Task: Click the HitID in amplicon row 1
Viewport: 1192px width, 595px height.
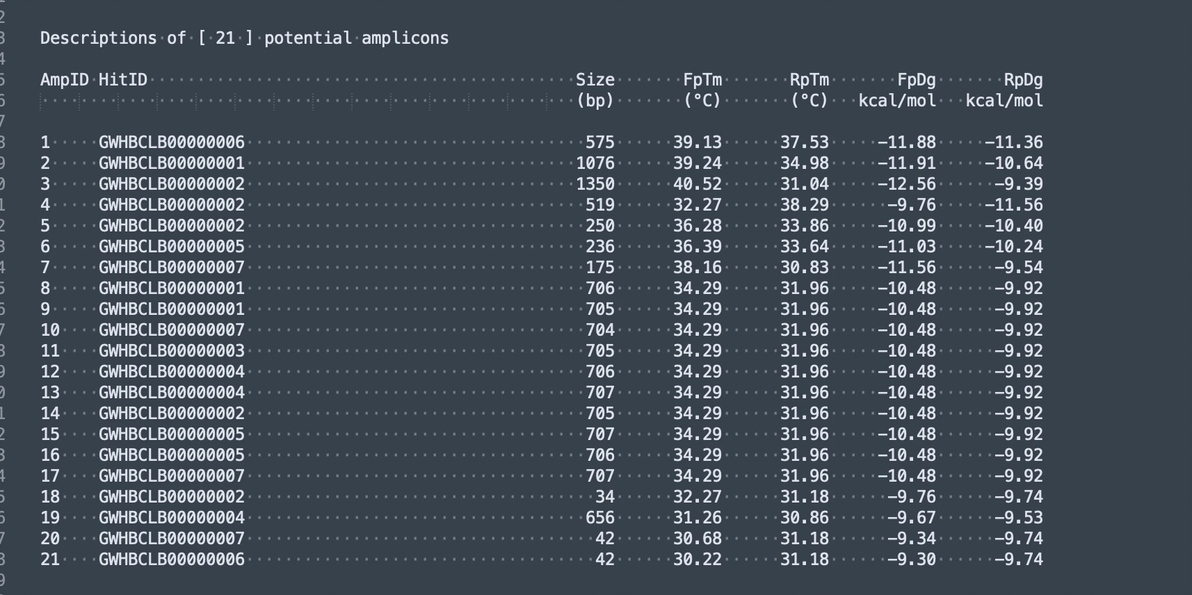Action: (x=171, y=142)
